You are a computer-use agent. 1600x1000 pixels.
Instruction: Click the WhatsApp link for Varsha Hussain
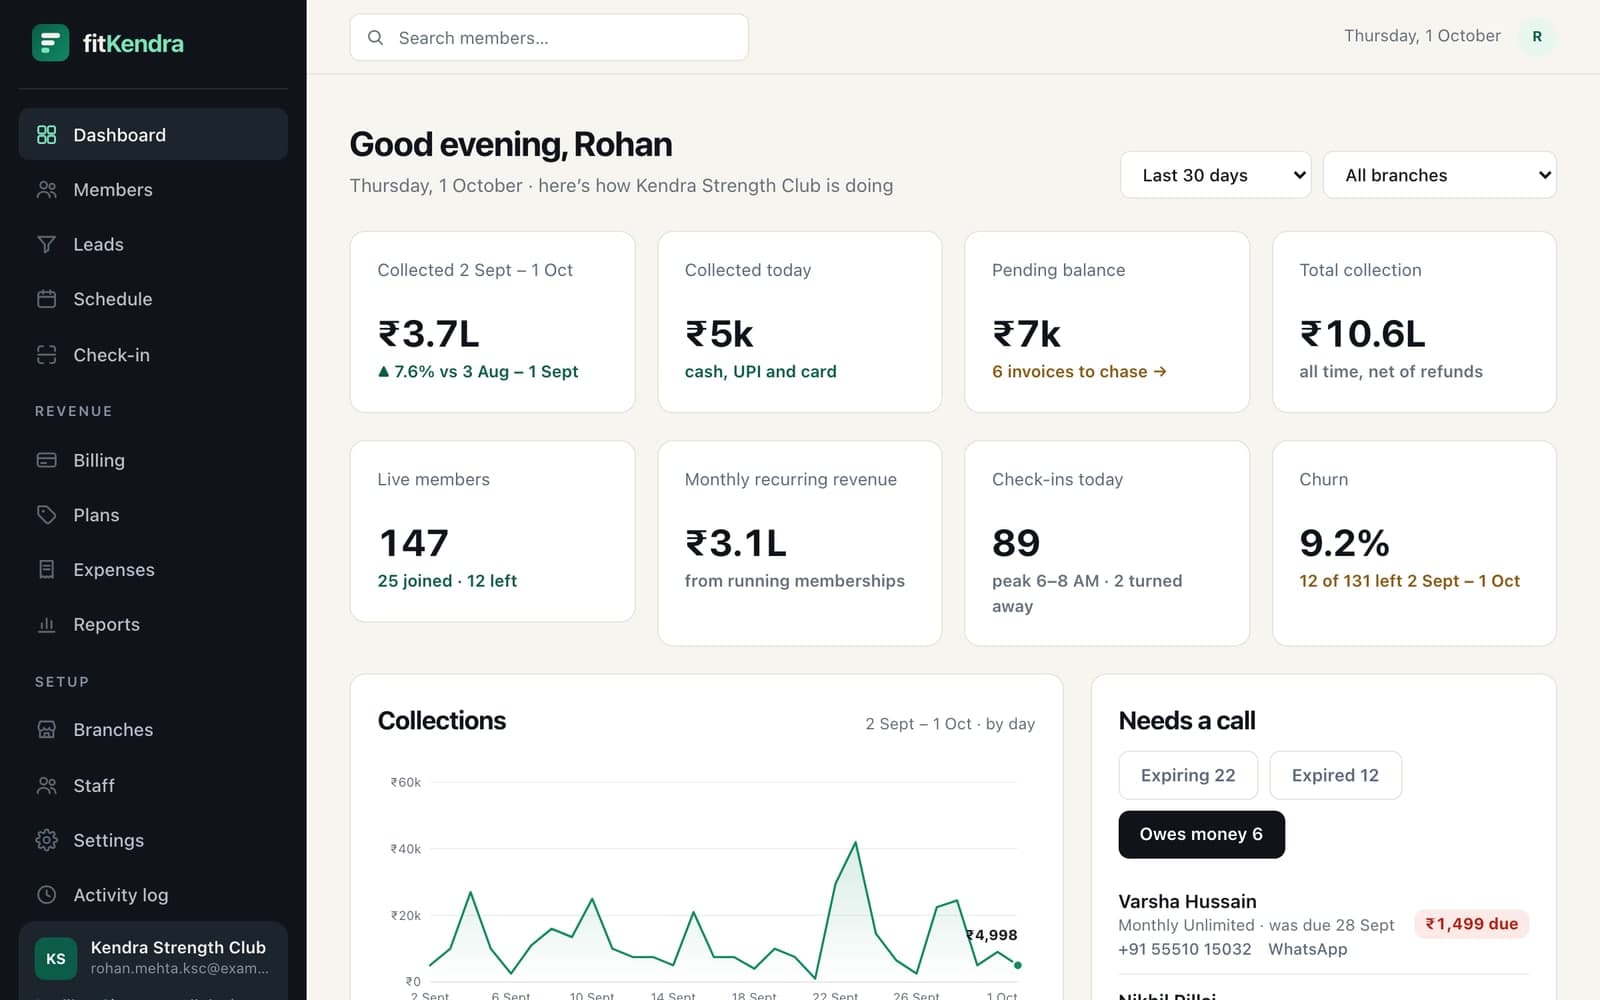[1307, 949]
